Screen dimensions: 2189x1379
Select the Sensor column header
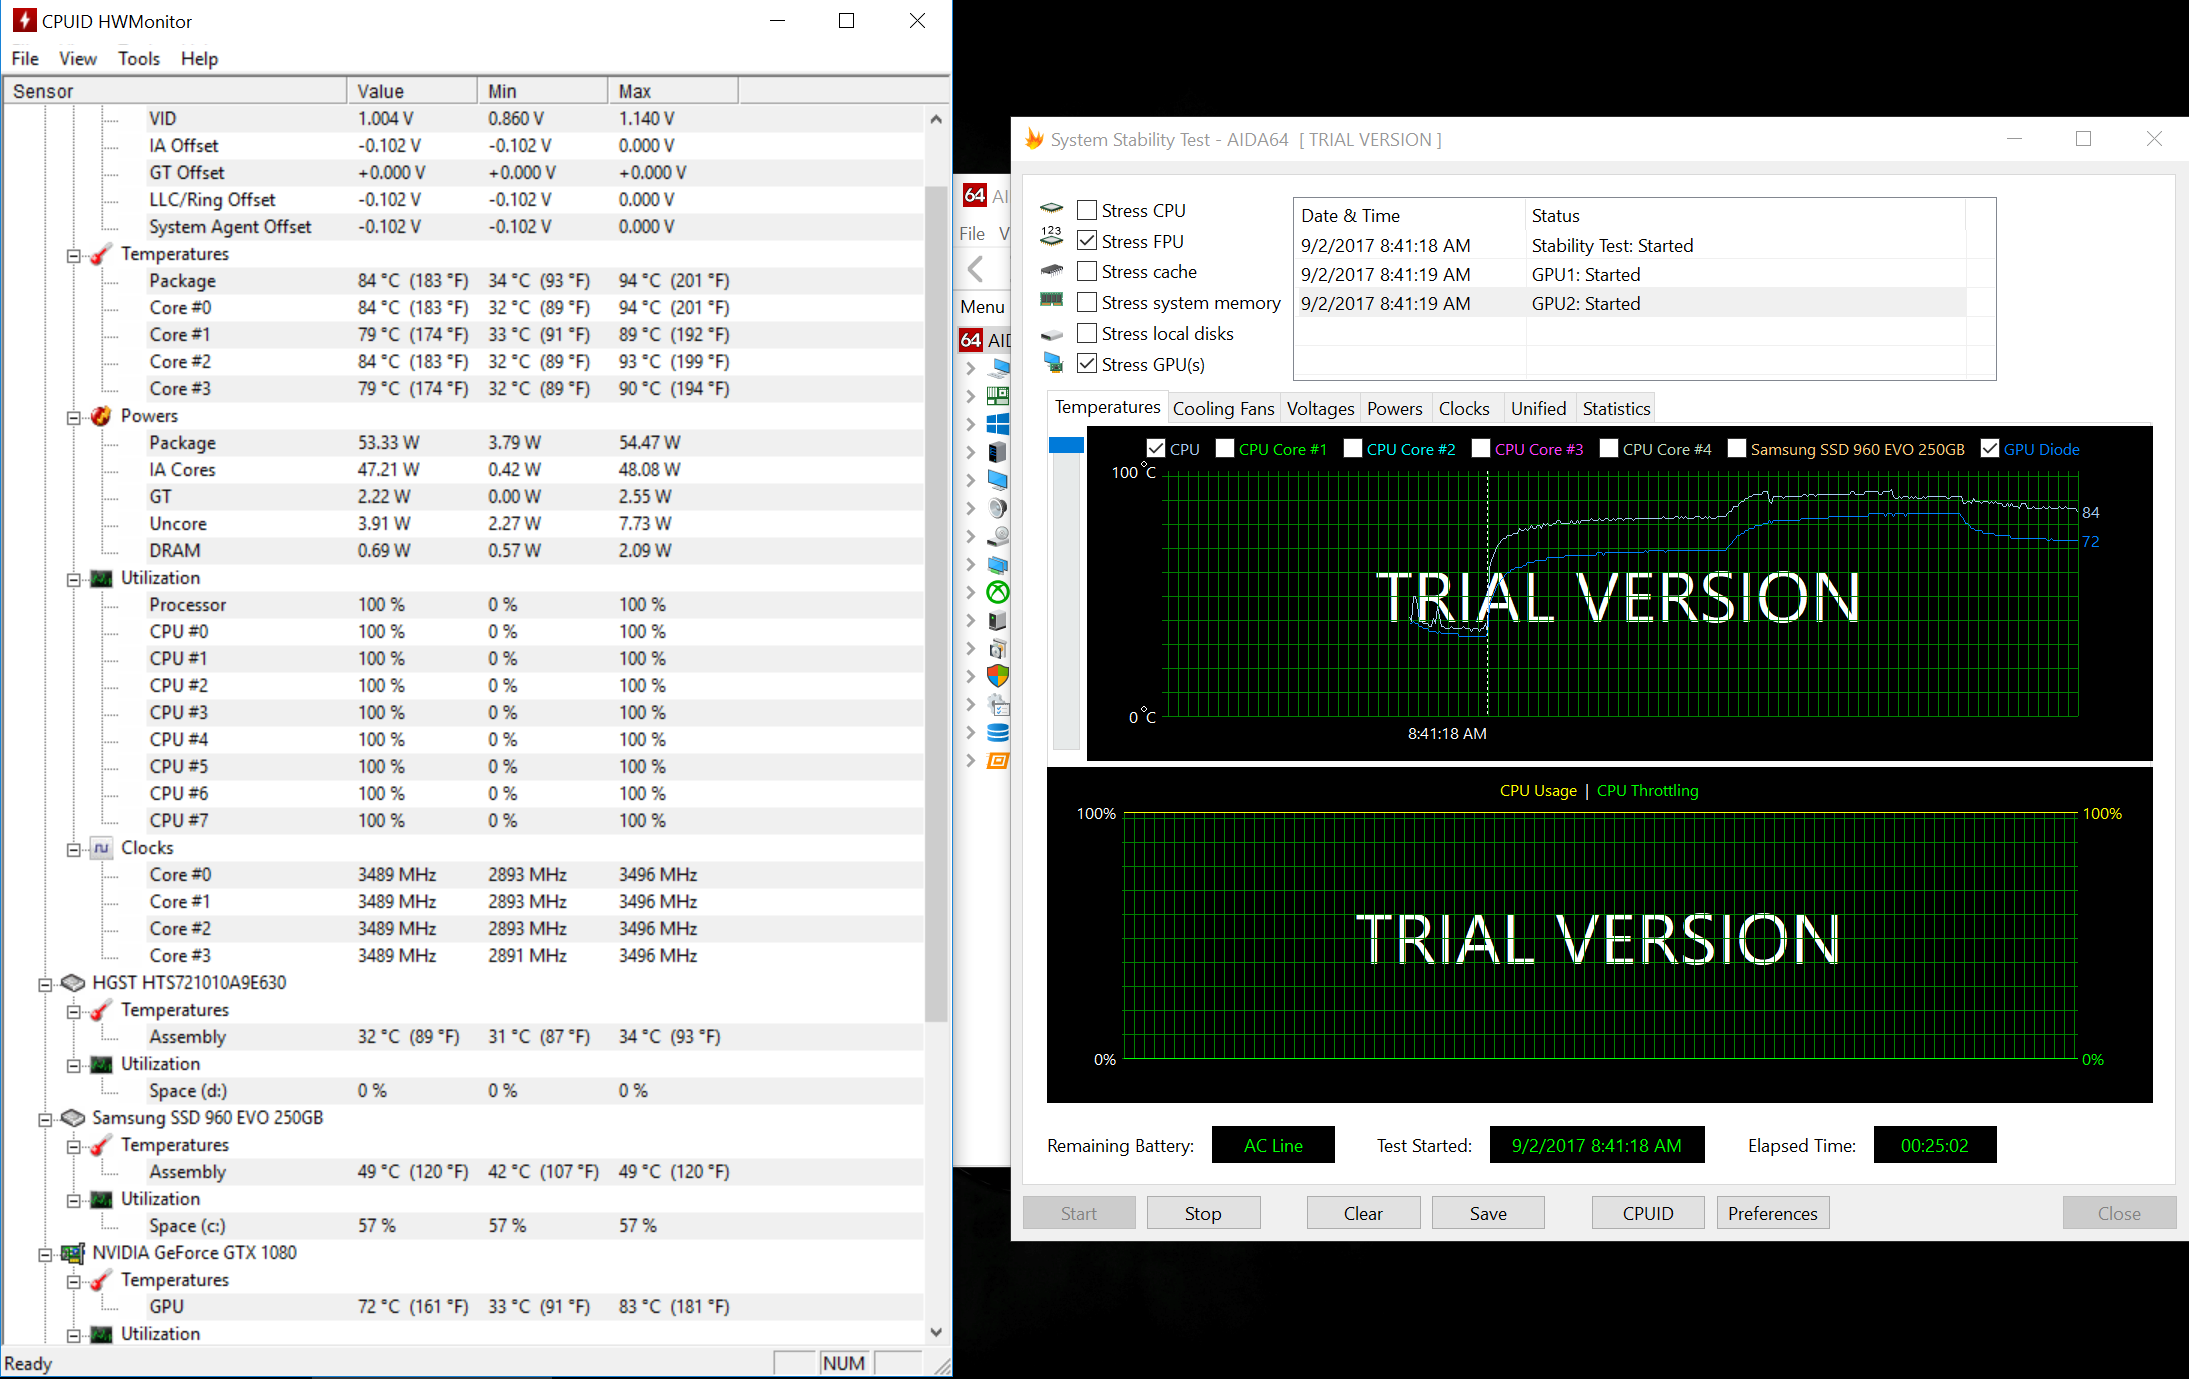175,91
